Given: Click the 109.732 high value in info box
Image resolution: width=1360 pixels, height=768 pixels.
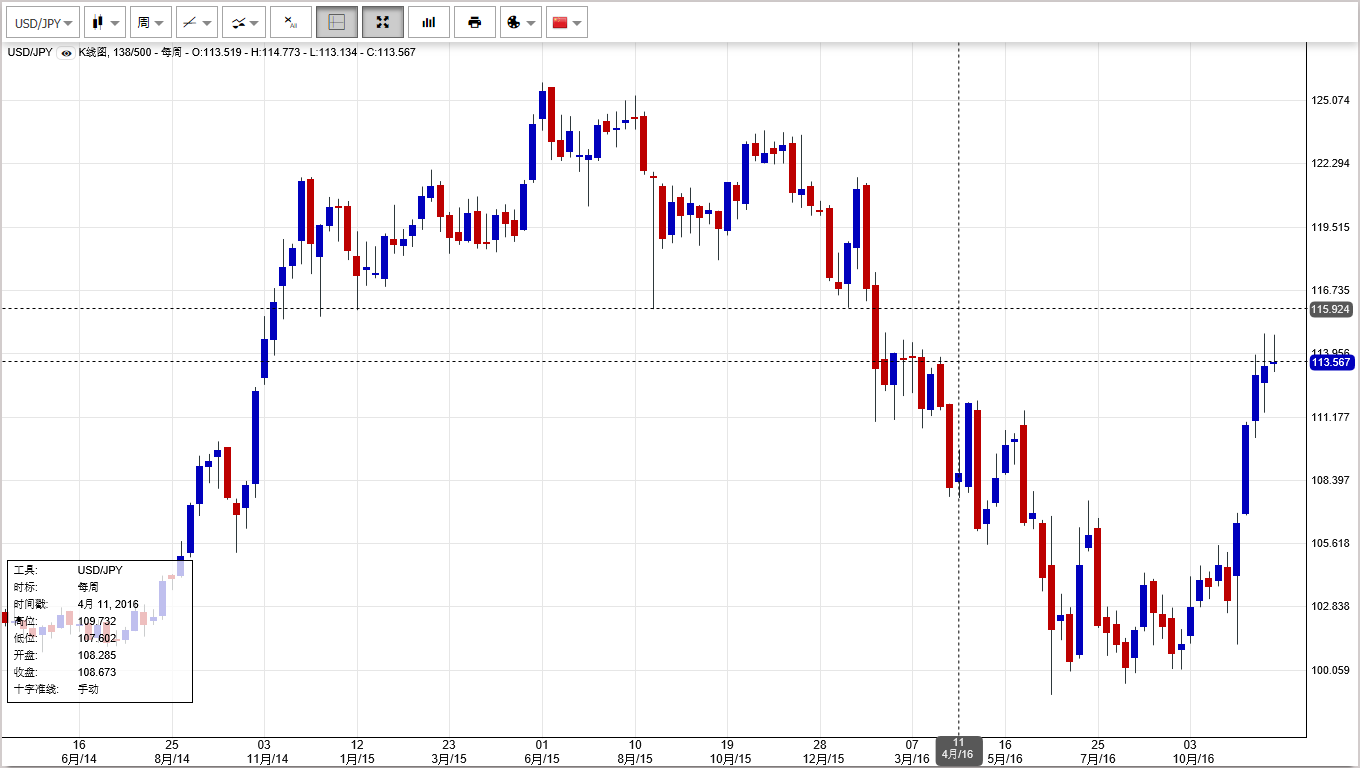Looking at the screenshot, I should click(x=97, y=621).
